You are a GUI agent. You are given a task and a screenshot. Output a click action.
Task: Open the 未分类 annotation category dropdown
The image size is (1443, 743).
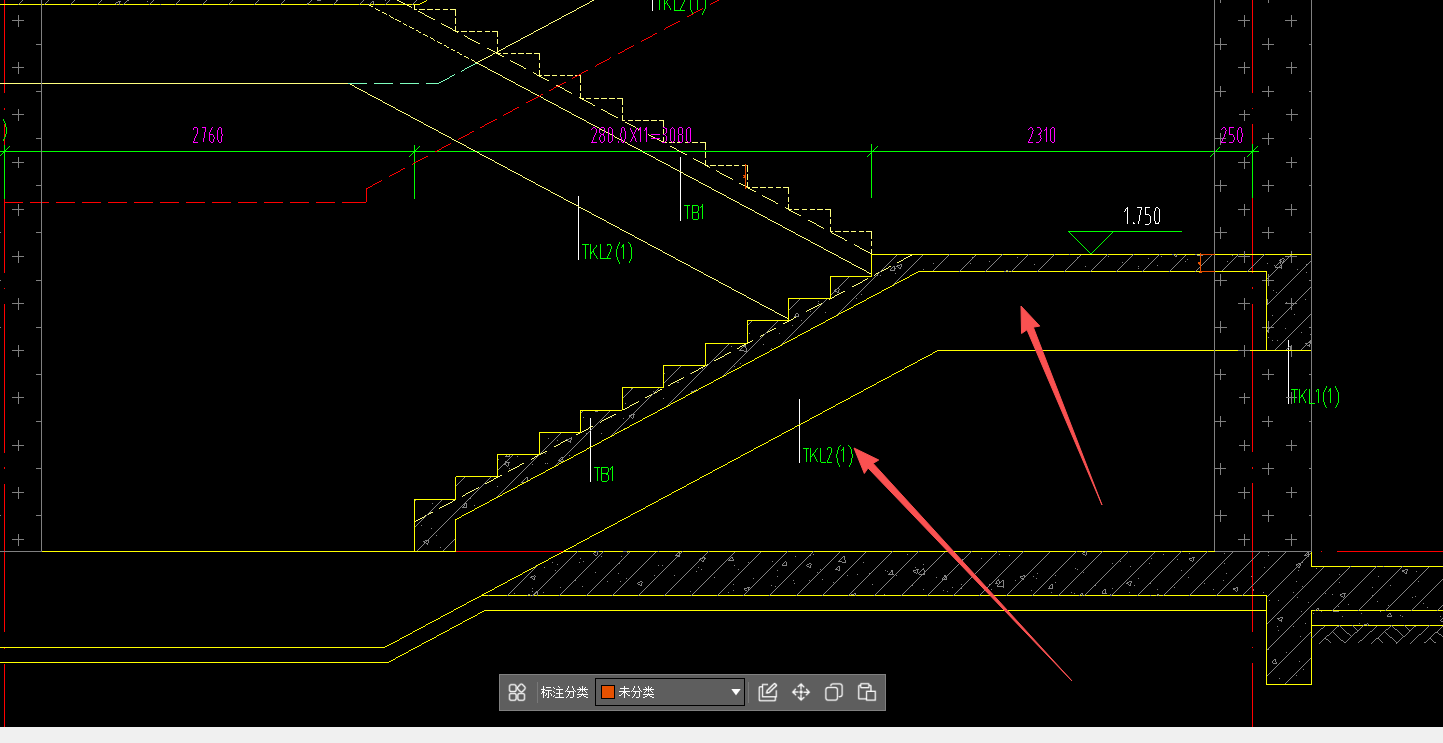[670, 692]
